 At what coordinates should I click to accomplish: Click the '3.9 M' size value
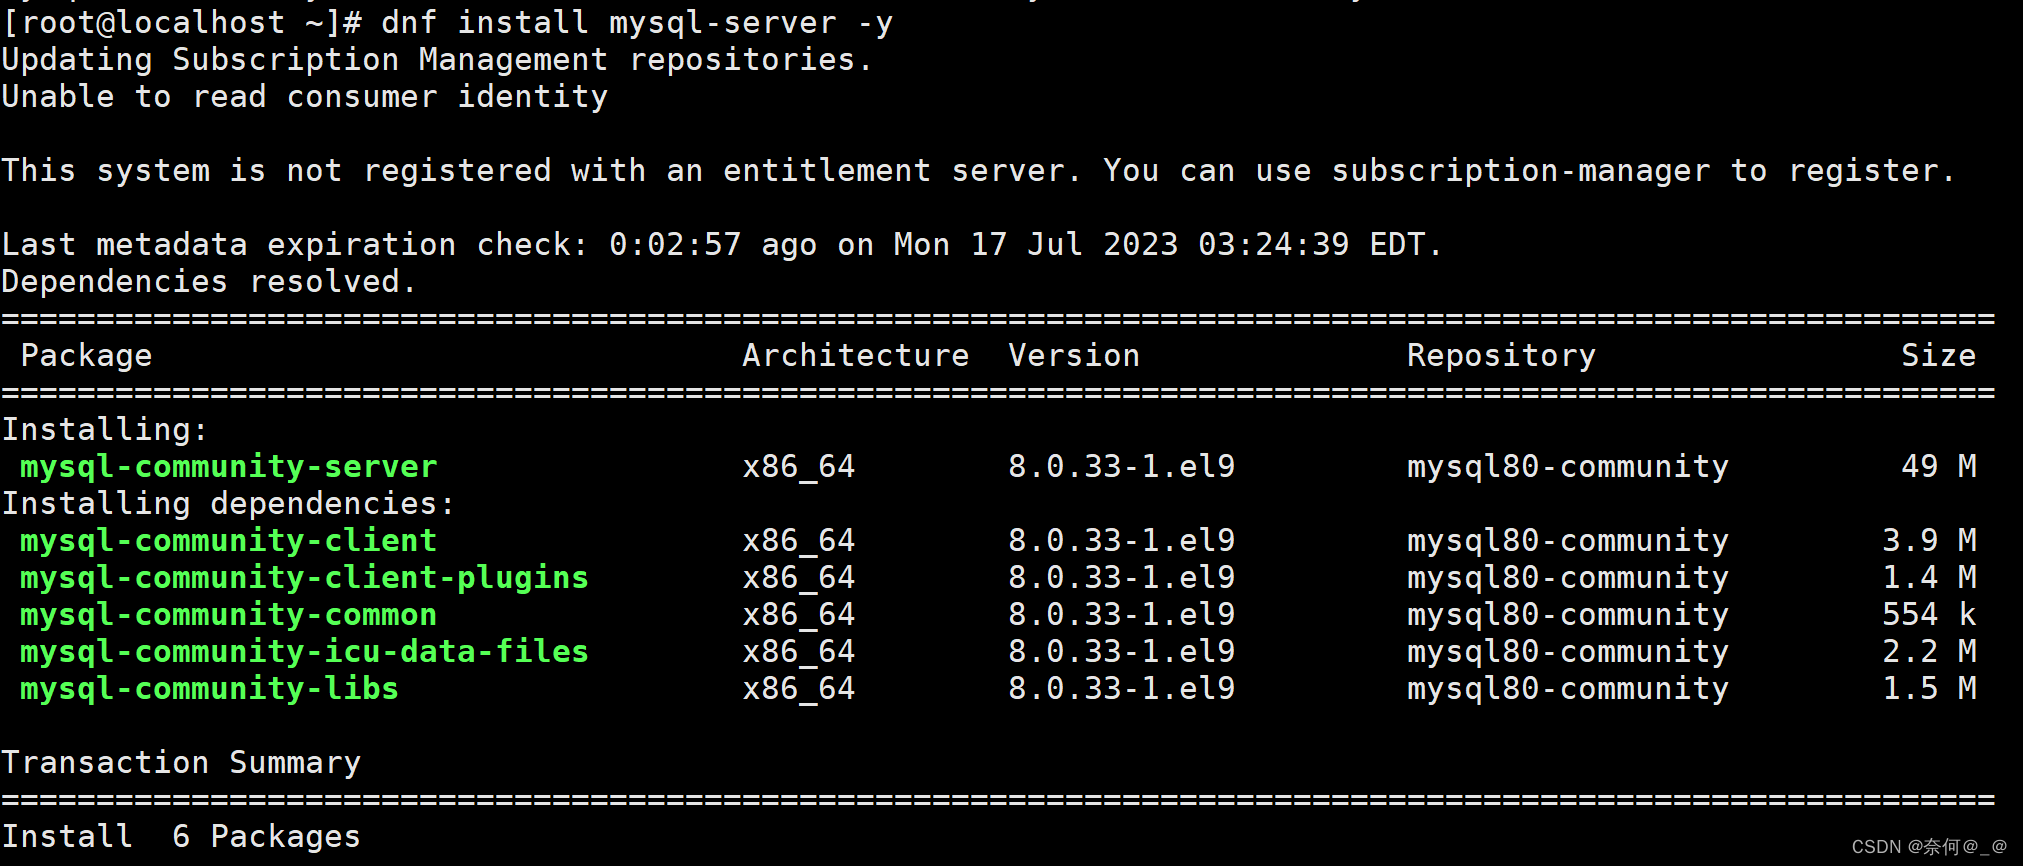point(1929,541)
